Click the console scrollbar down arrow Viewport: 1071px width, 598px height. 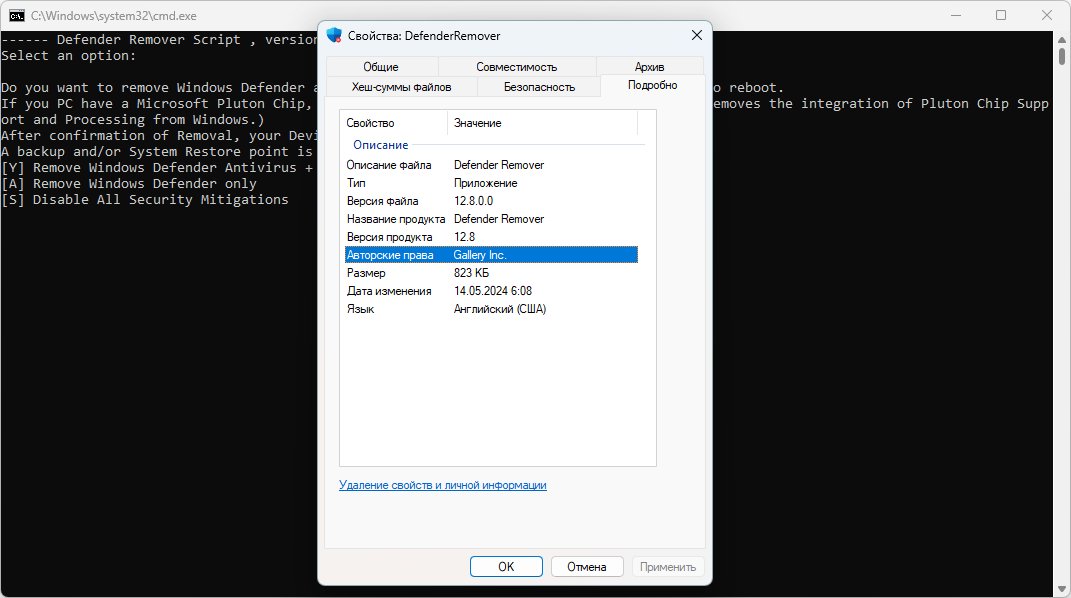click(1061, 589)
